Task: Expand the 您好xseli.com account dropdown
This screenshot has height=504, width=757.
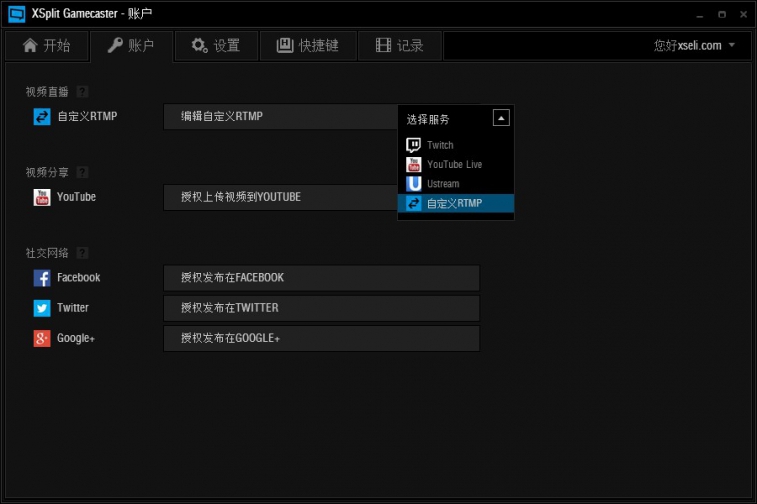Action: (694, 46)
